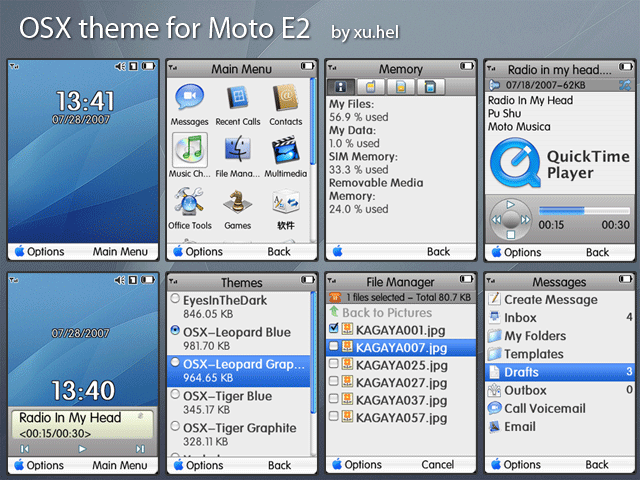Image resolution: width=640 pixels, height=480 pixels.
Task: Check the KAGAYA007.jpg checkbox
Action: pyautogui.click(x=334, y=346)
